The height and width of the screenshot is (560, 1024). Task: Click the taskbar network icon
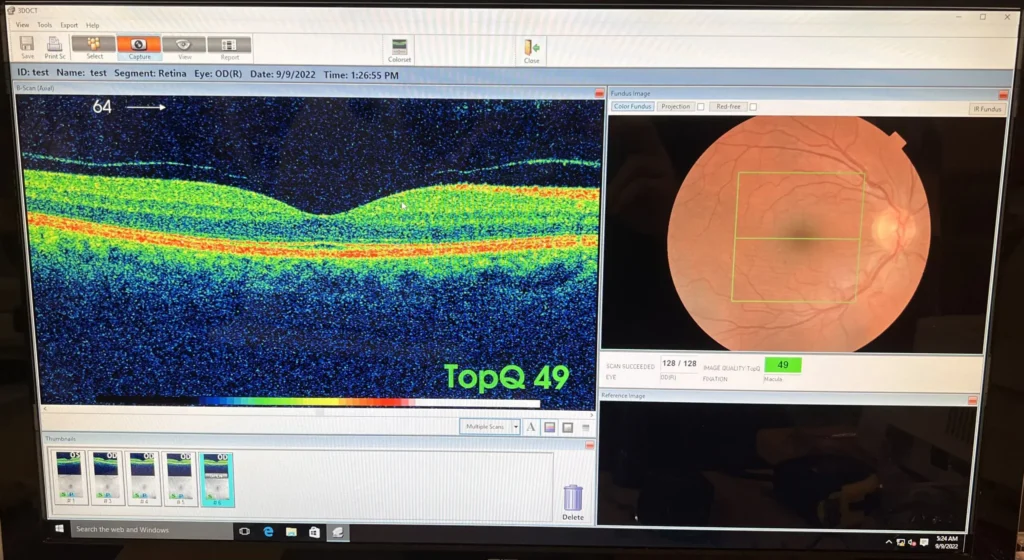[x=901, y=542]
